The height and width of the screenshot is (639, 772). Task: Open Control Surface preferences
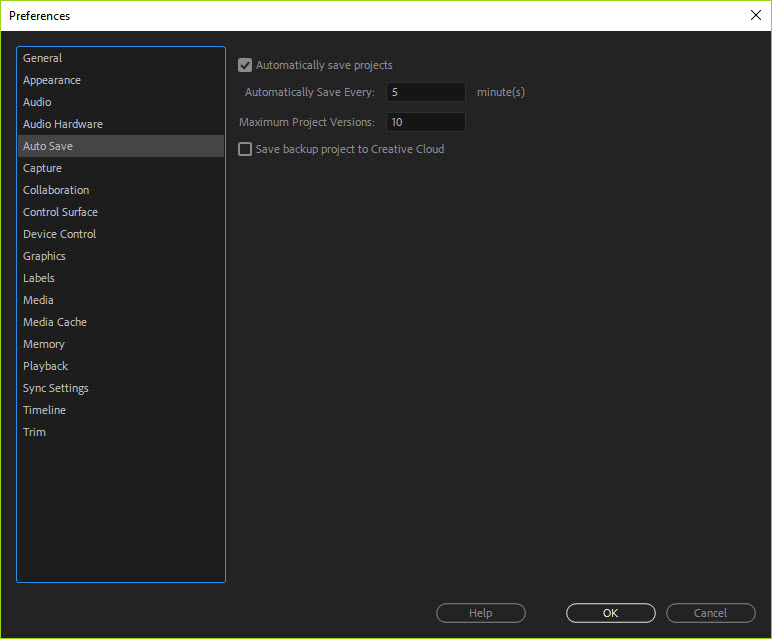[60, 212]
